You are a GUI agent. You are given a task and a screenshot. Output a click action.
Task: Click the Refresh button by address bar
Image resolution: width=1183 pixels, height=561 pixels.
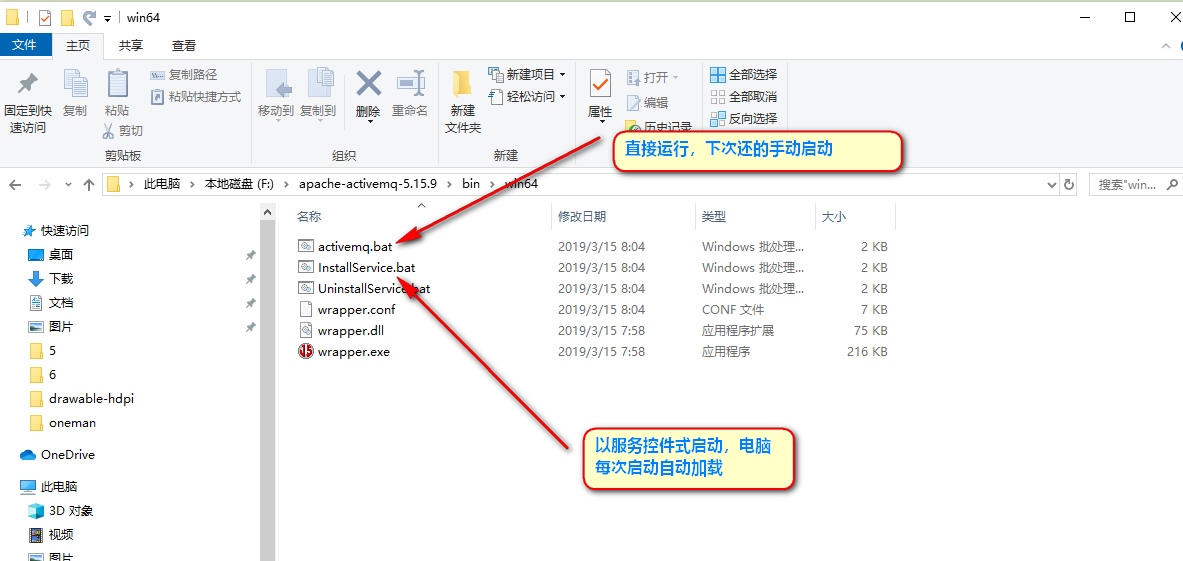point(1069,184)
